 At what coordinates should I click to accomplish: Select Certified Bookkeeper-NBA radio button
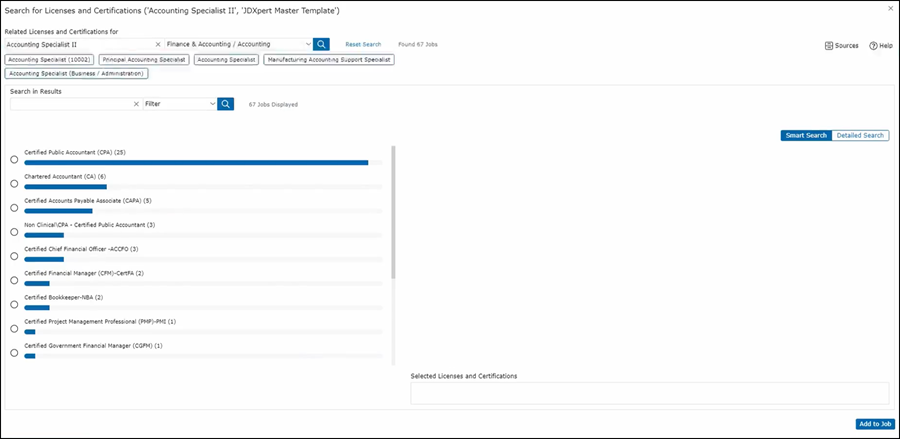tap(14, 304)
